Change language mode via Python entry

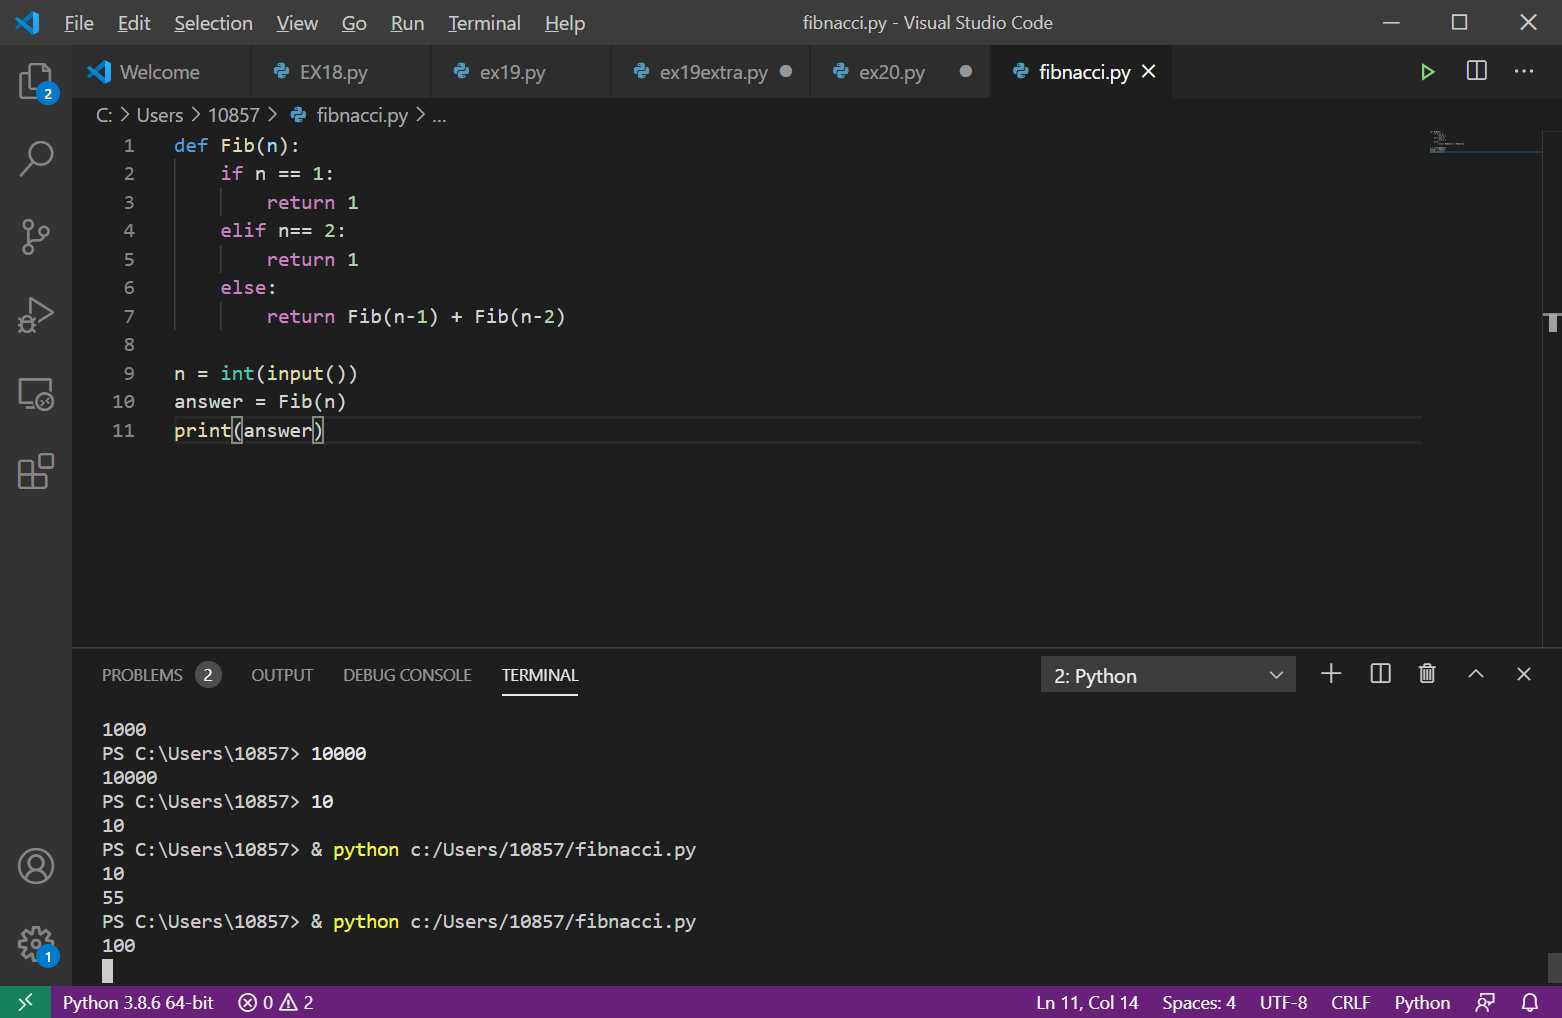(x=1422, y=1002)
